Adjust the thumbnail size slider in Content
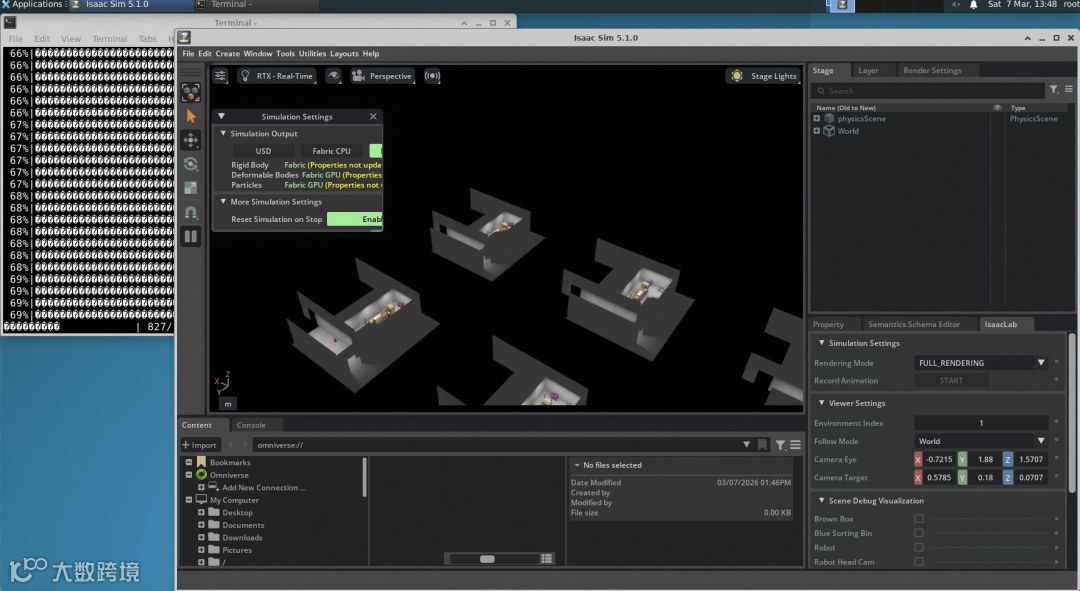The image size is (1080, 591). pyautogui.click(x=487, y=559)
